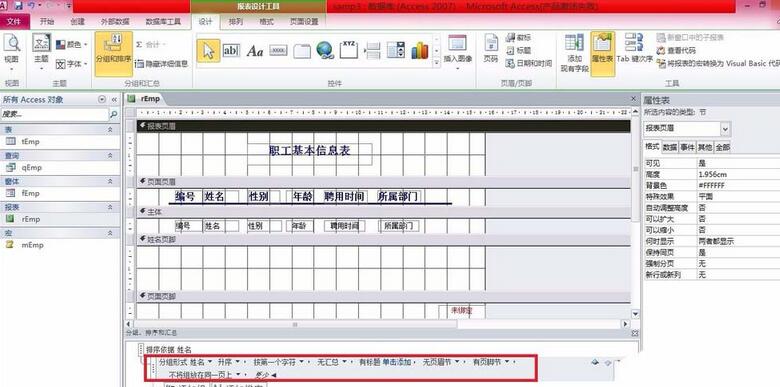Select qEmp query in navigation pane
The image size is (780, 387).
click(31, 168)
